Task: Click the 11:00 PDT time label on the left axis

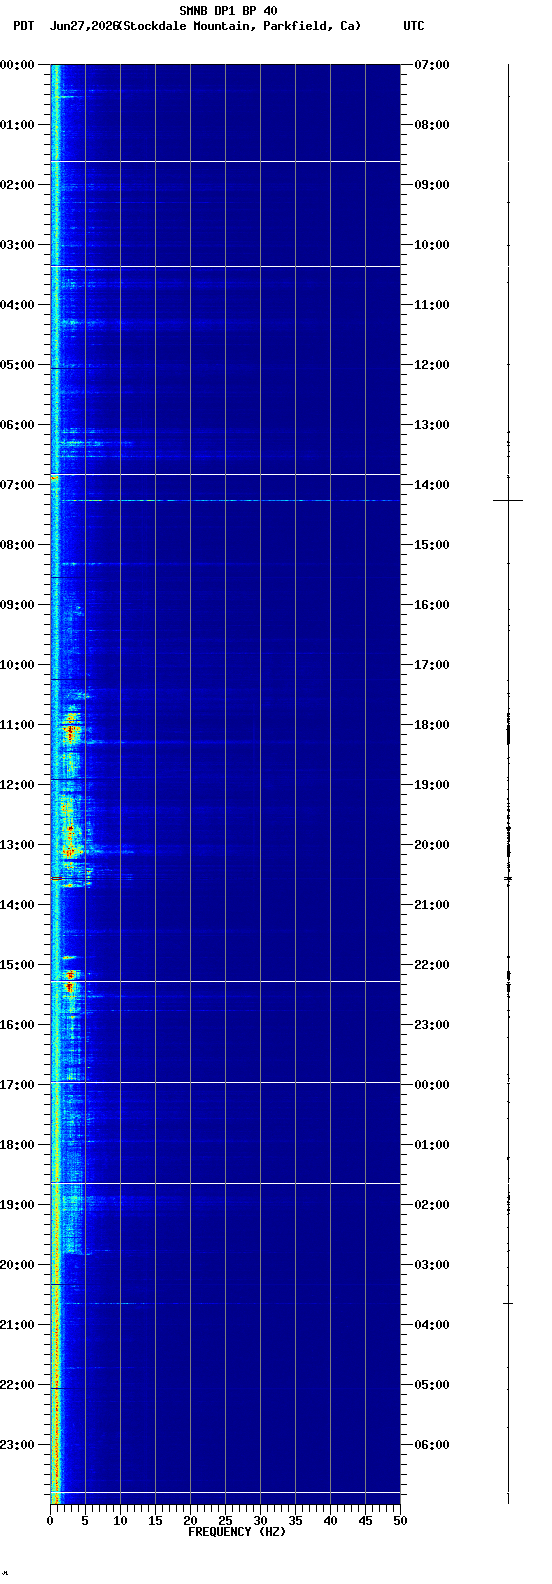Action: pos(17,725)
